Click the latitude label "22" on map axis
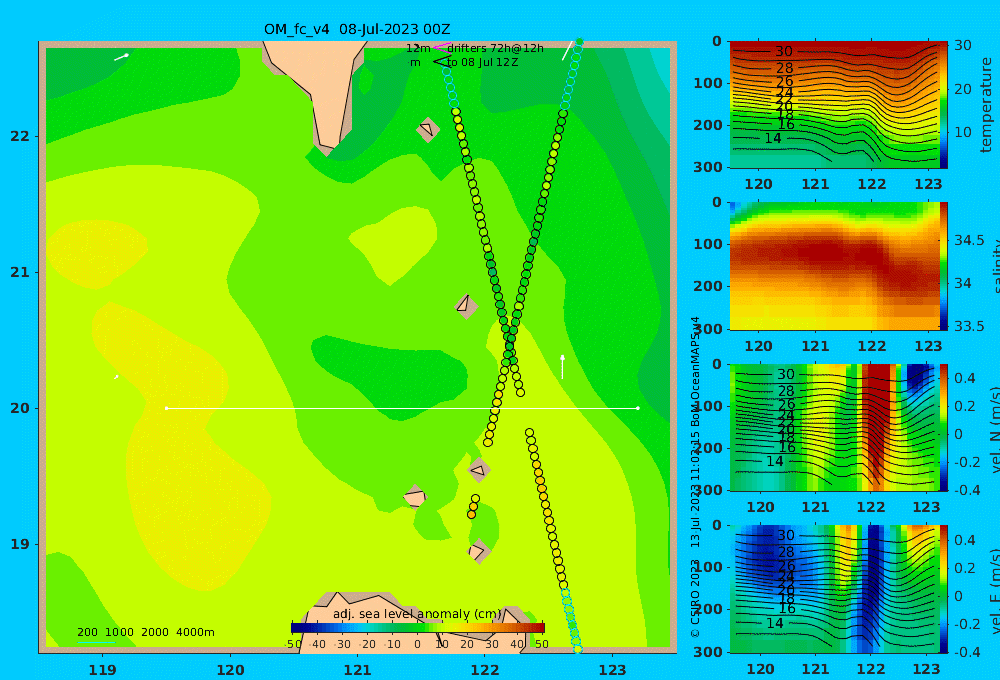The height and width of the screenshot is (680, 1000). point(19,136)
